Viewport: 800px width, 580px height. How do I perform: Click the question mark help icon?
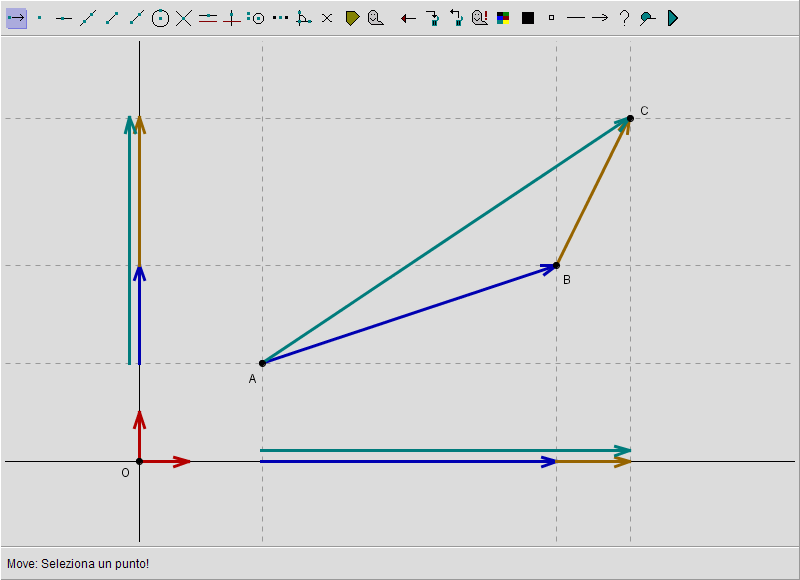point(624,18)
